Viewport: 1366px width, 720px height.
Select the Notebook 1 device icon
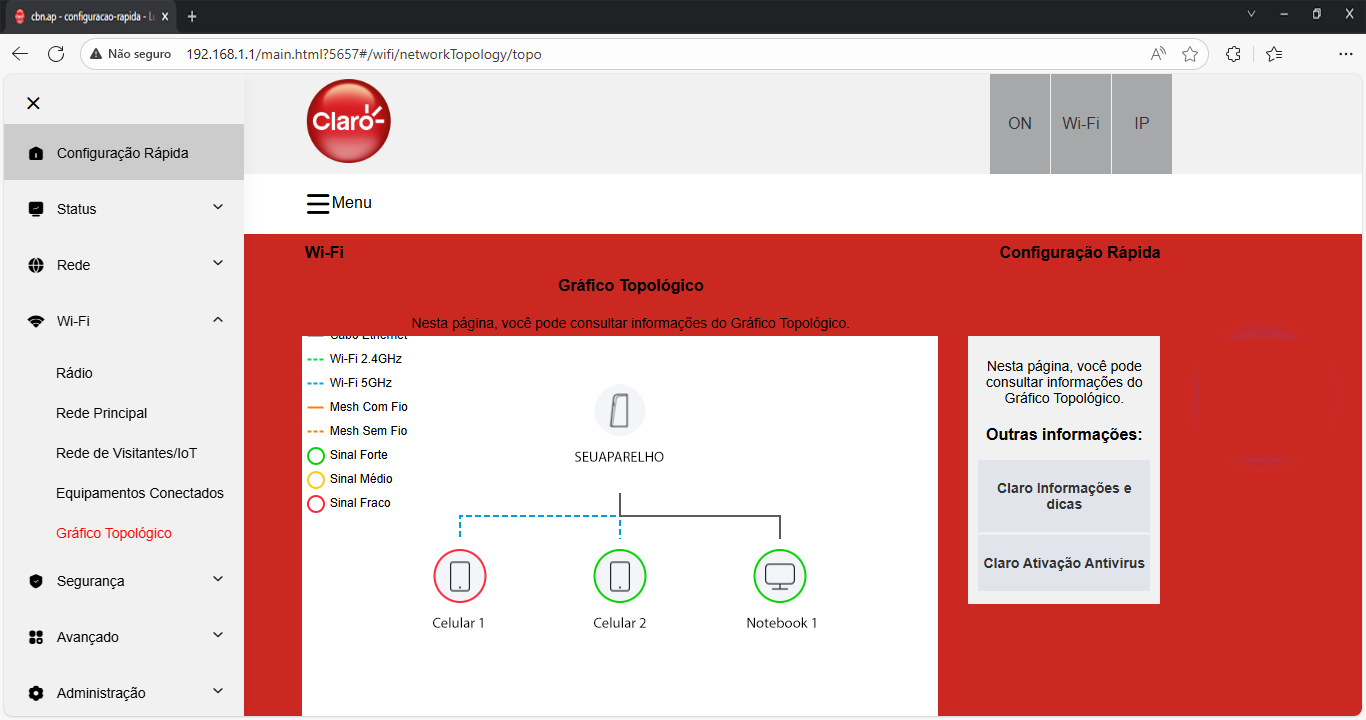point(779,576)
